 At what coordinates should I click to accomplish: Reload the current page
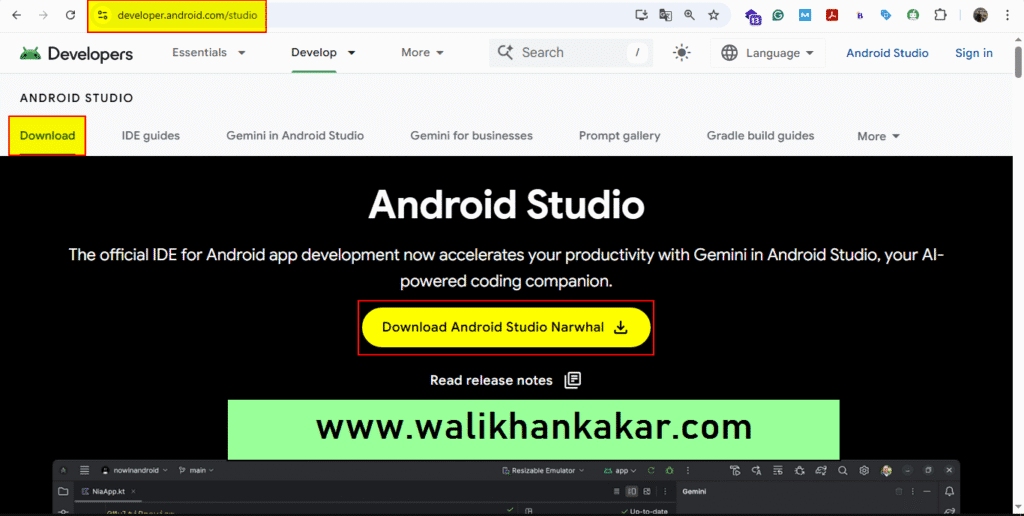71,15
